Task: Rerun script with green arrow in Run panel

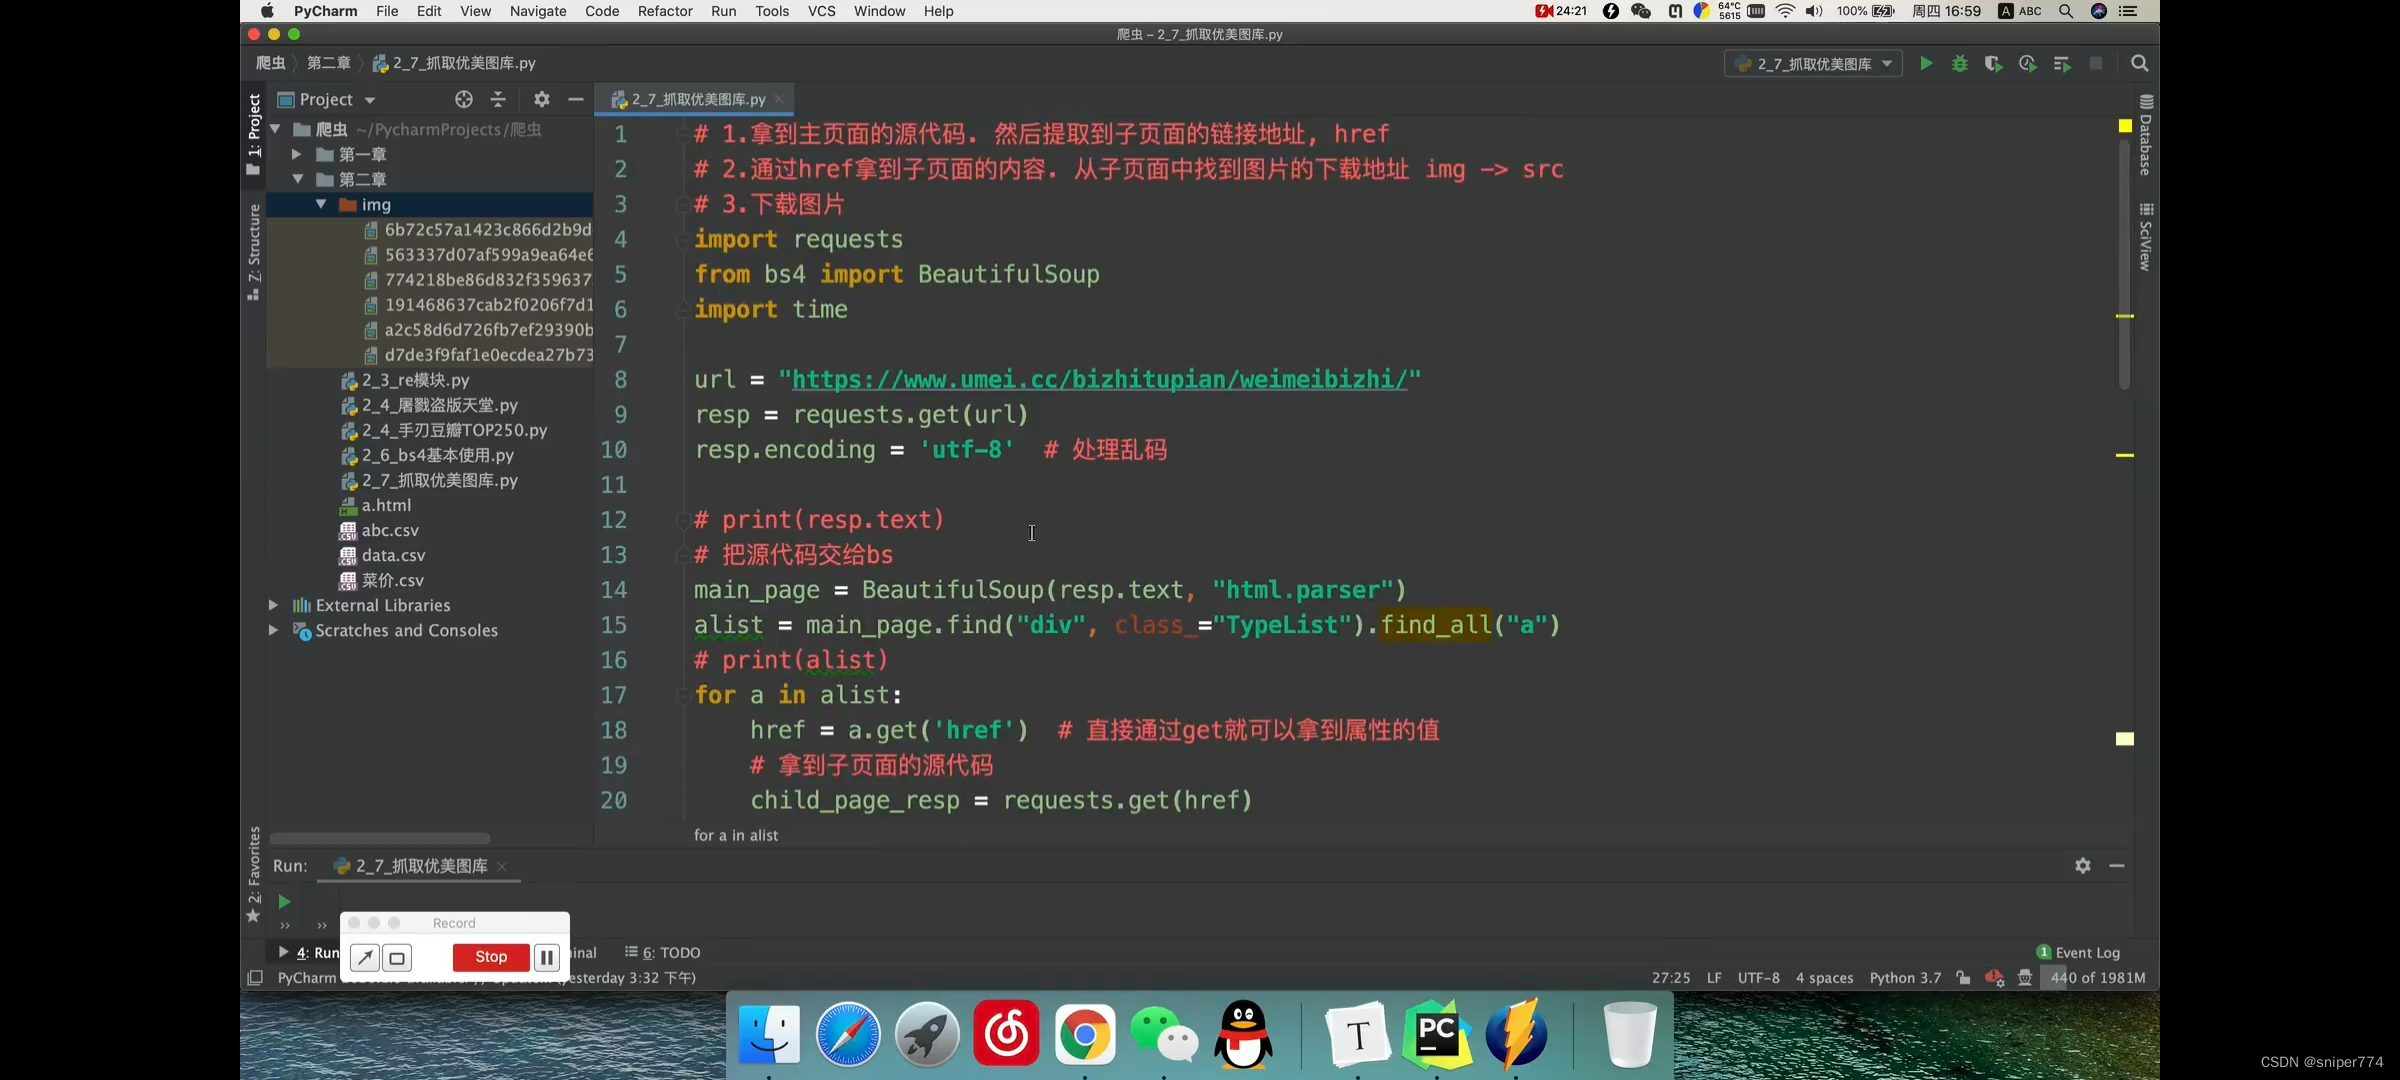Action: (284, 901)
